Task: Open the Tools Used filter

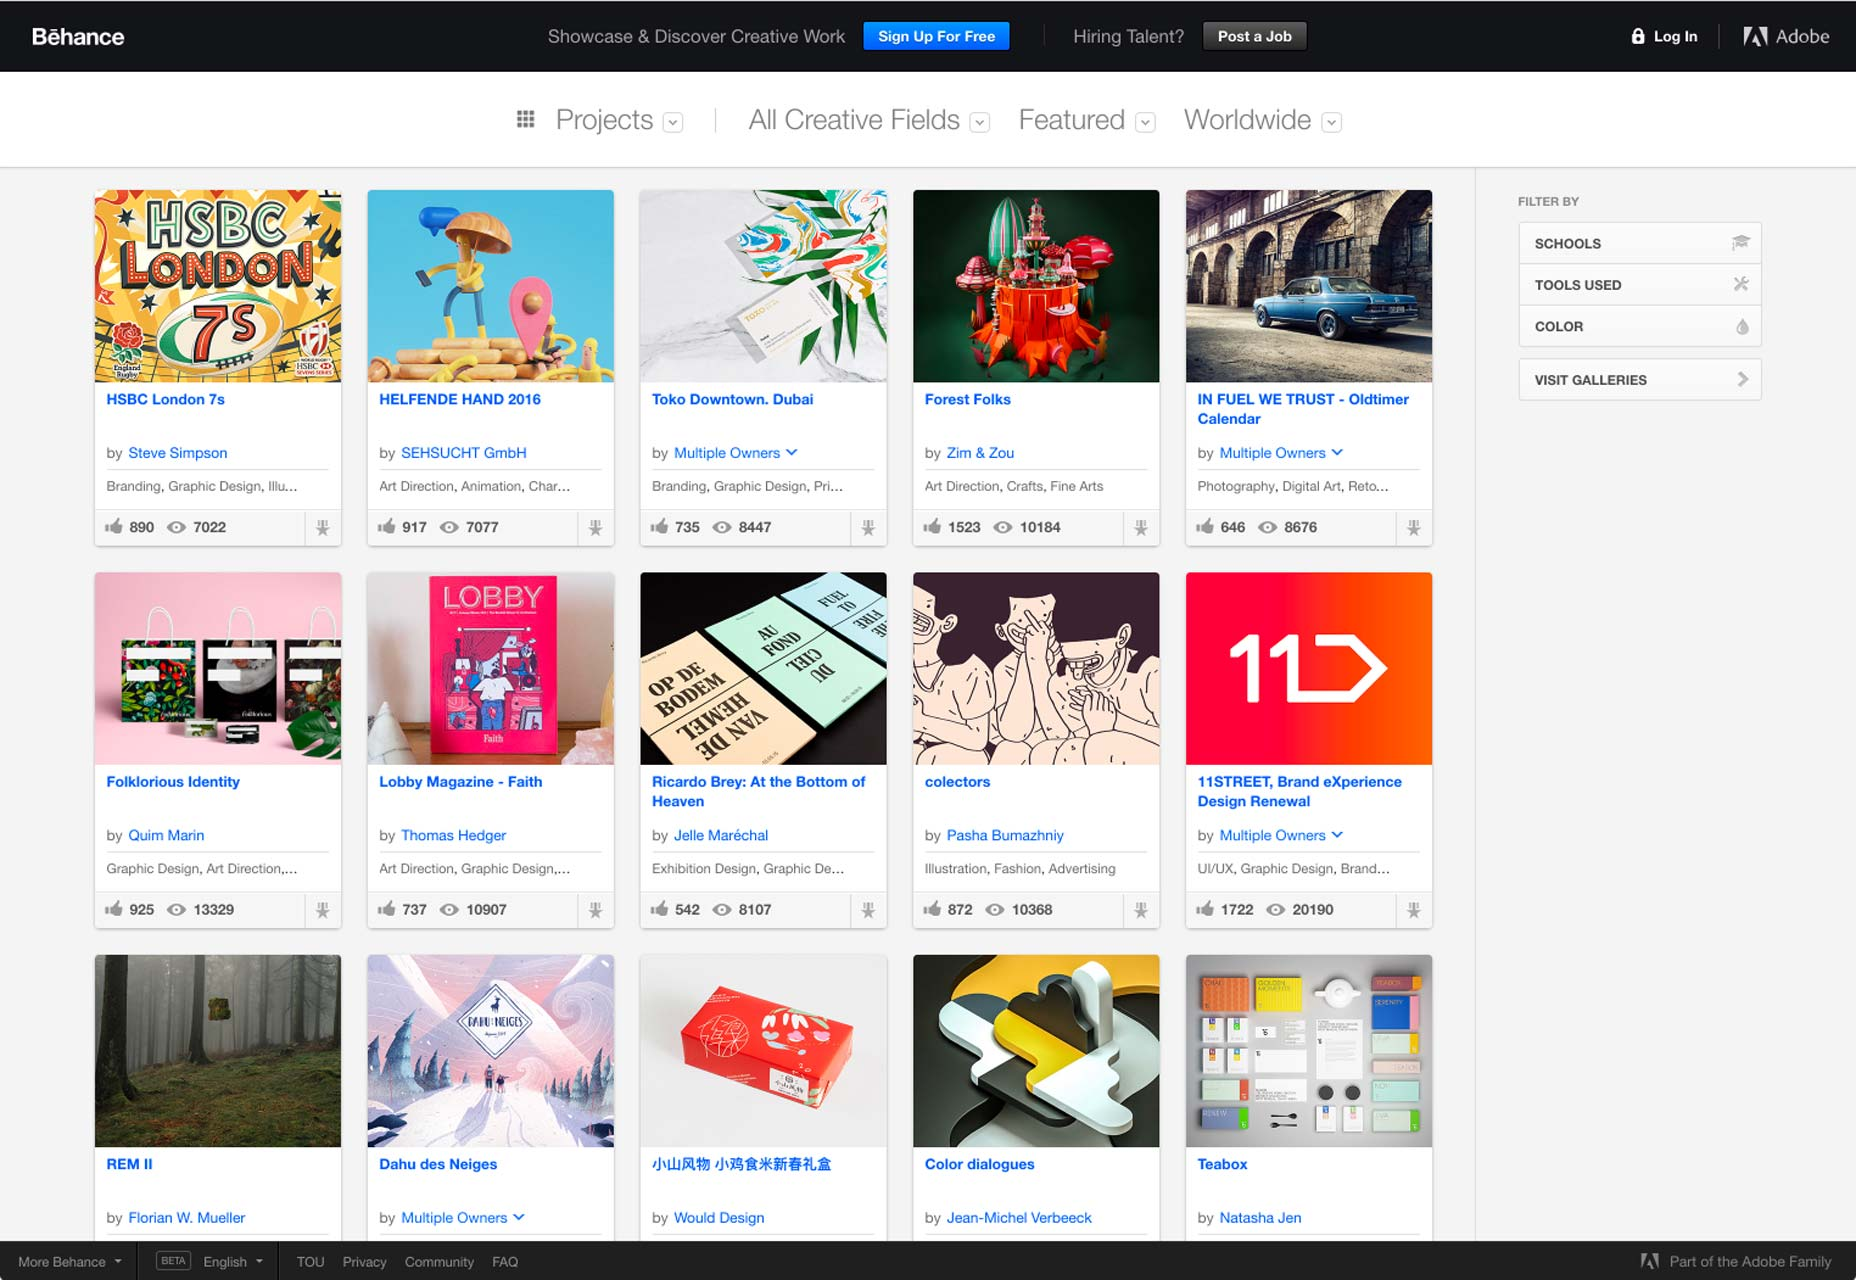Action: 1640,285
